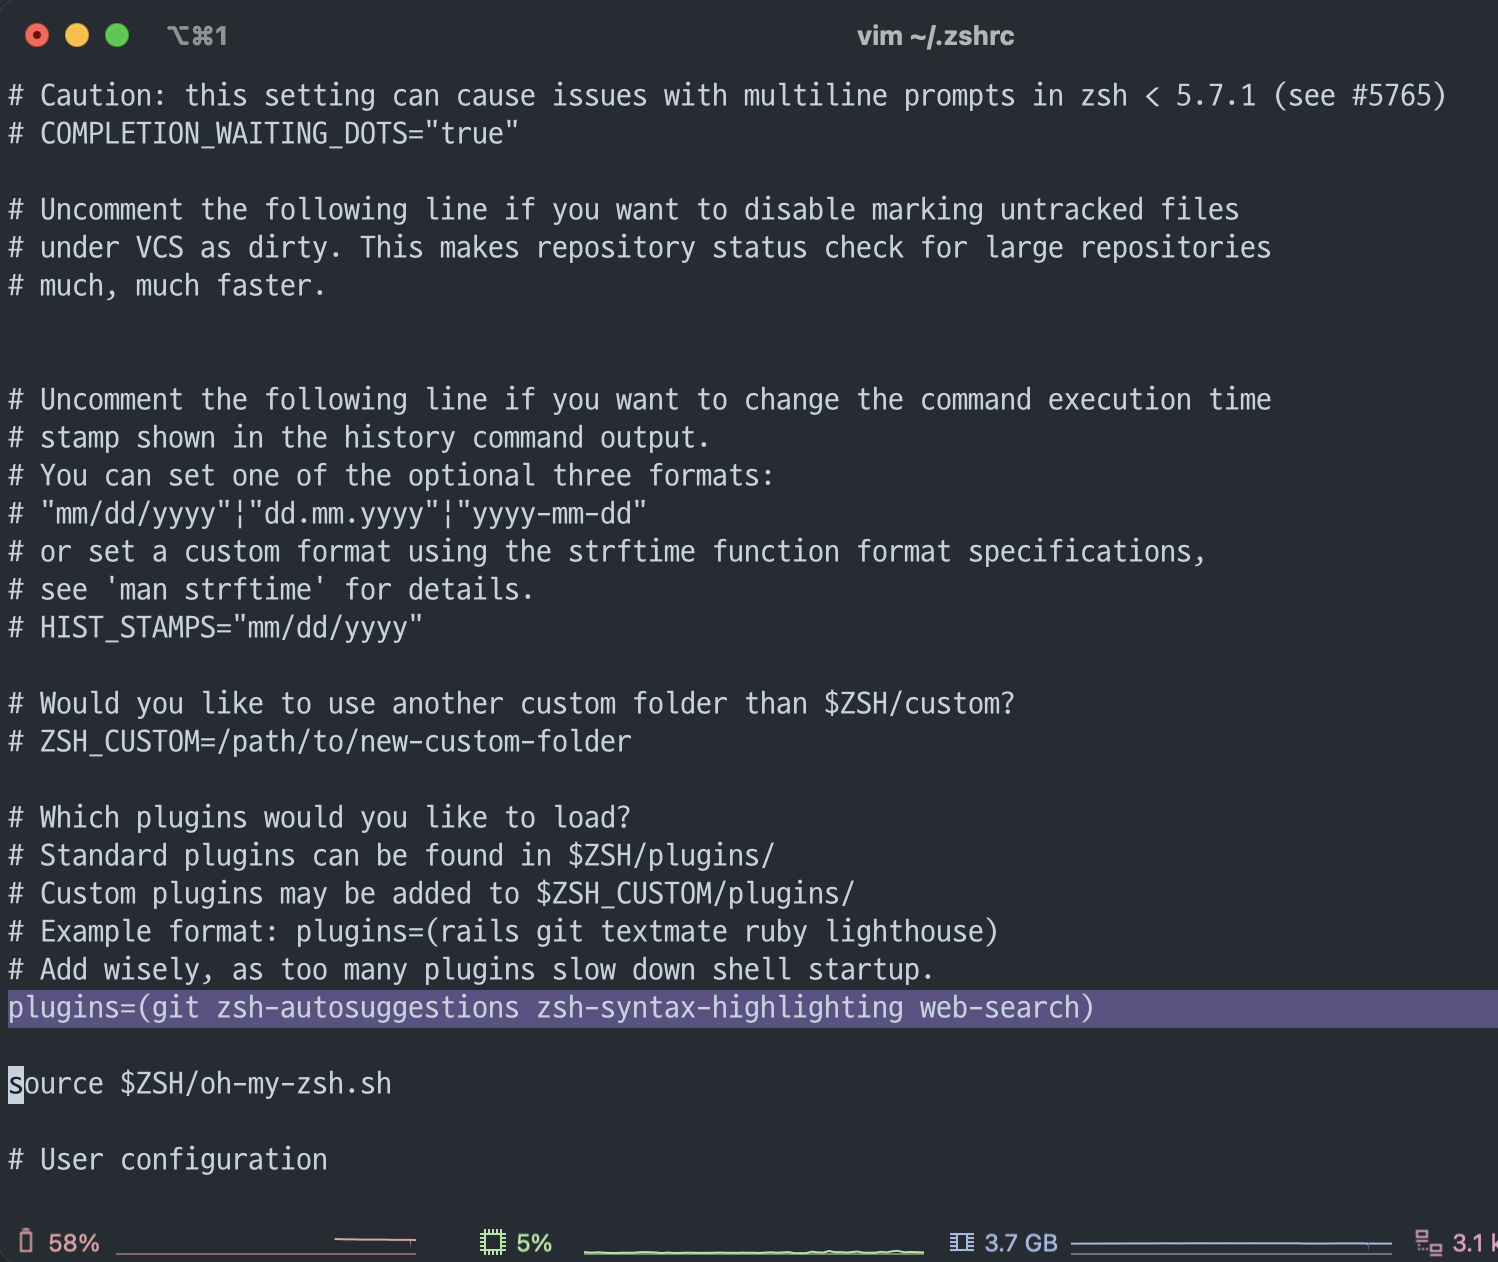1498x1262 pixels.
Task: Click the "Would you like to use another" line
Action: click(x=511, y=703)
